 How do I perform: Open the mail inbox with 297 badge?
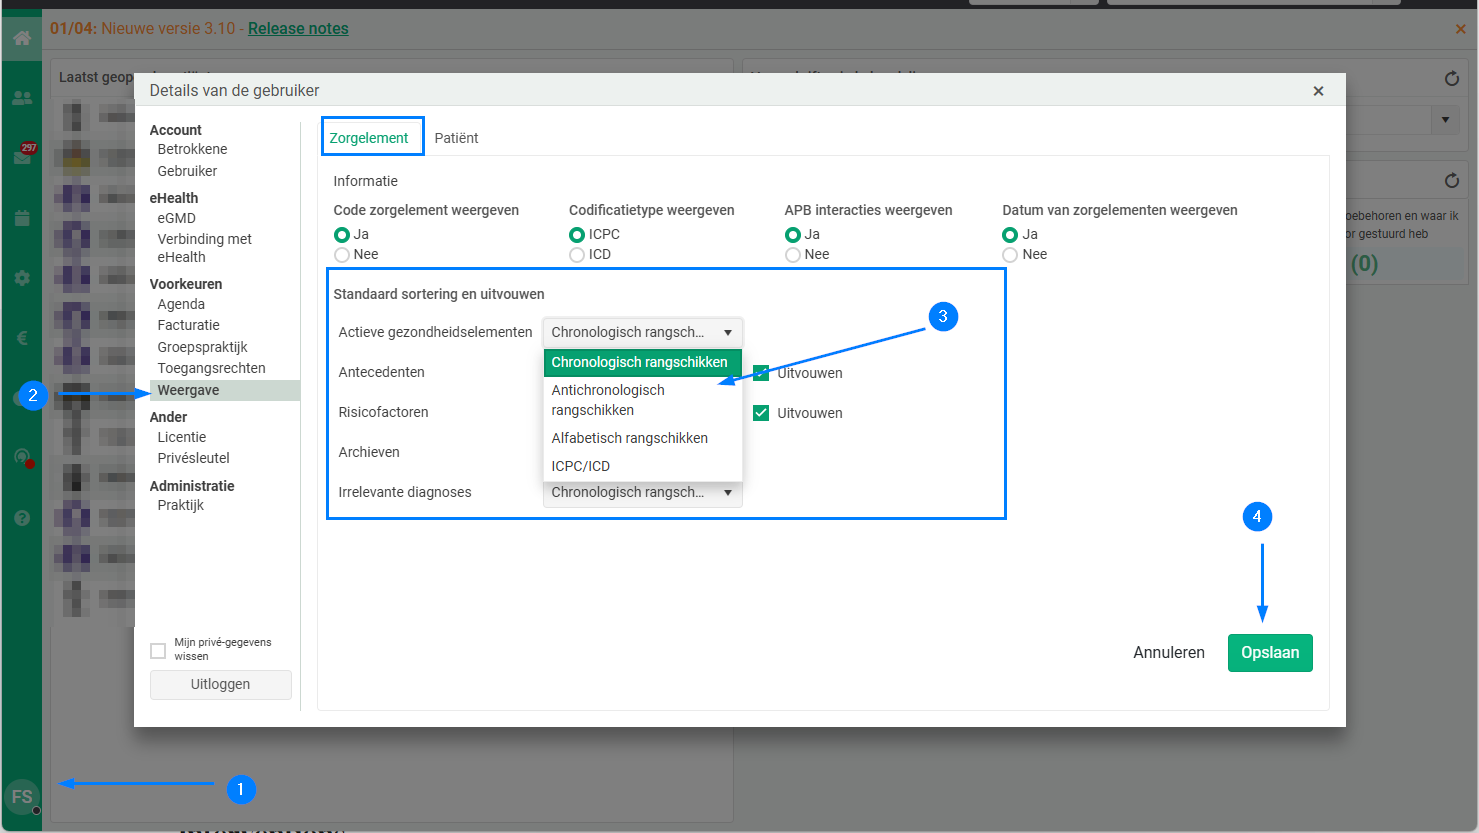coord(22,156)
